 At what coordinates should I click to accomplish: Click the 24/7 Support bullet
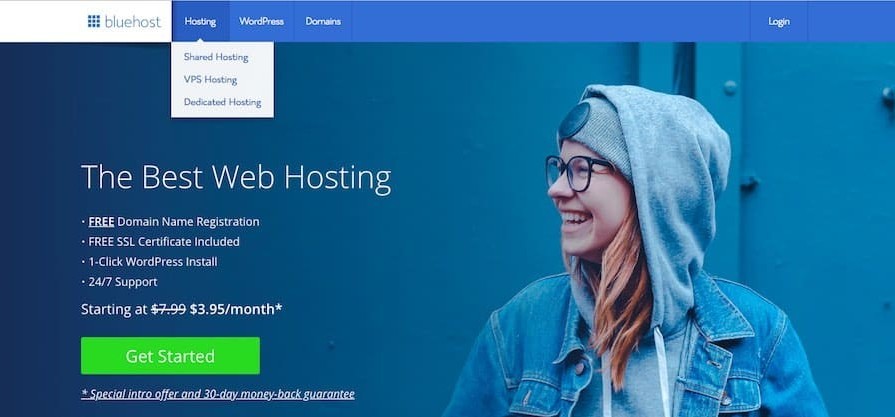123,282
